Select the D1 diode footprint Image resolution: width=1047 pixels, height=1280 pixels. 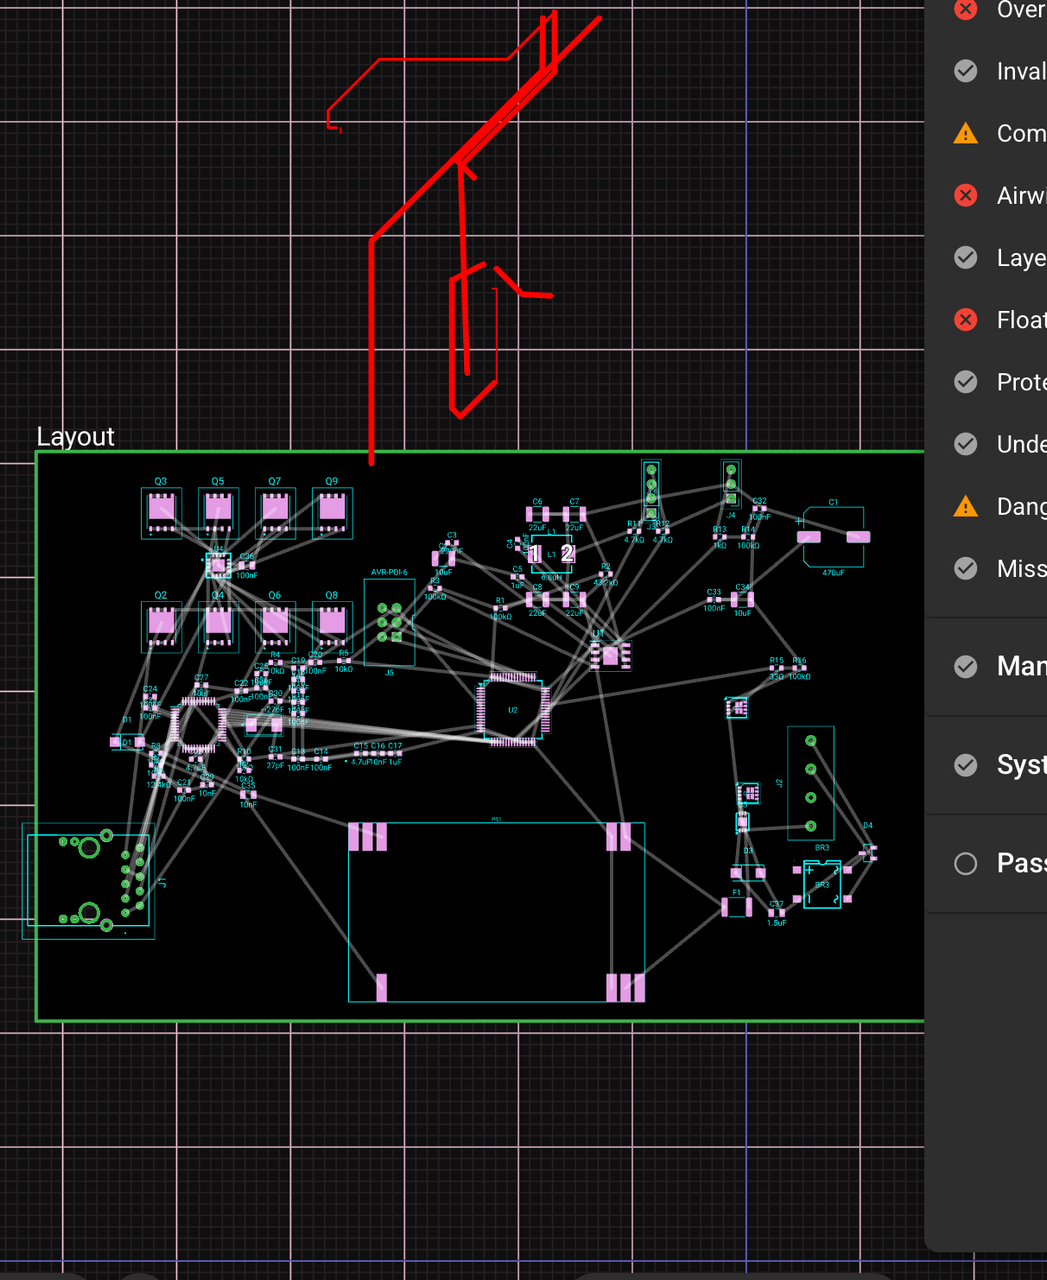click(127, 742)
